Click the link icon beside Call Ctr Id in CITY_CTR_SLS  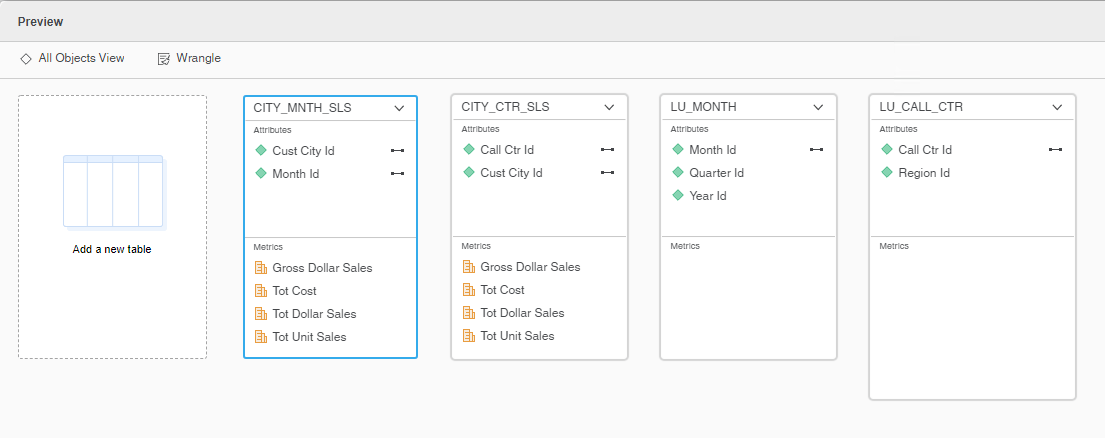[607, 149]
